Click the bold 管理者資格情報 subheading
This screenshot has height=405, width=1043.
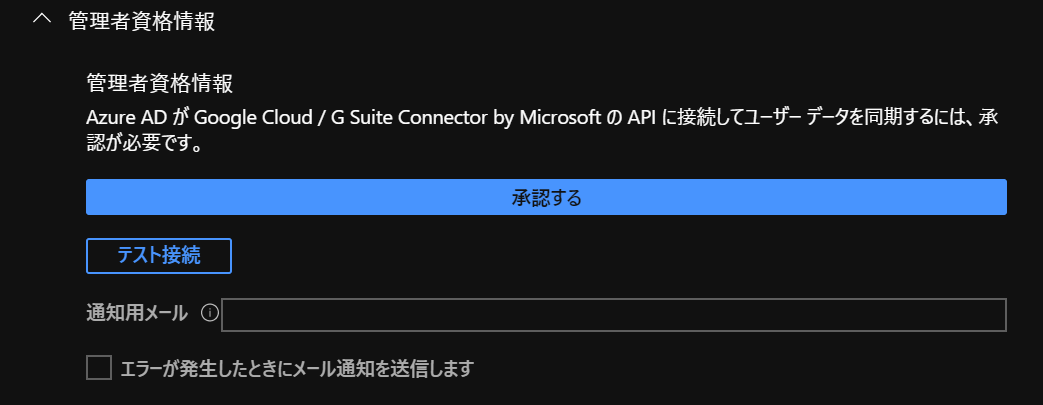point(159,83)
